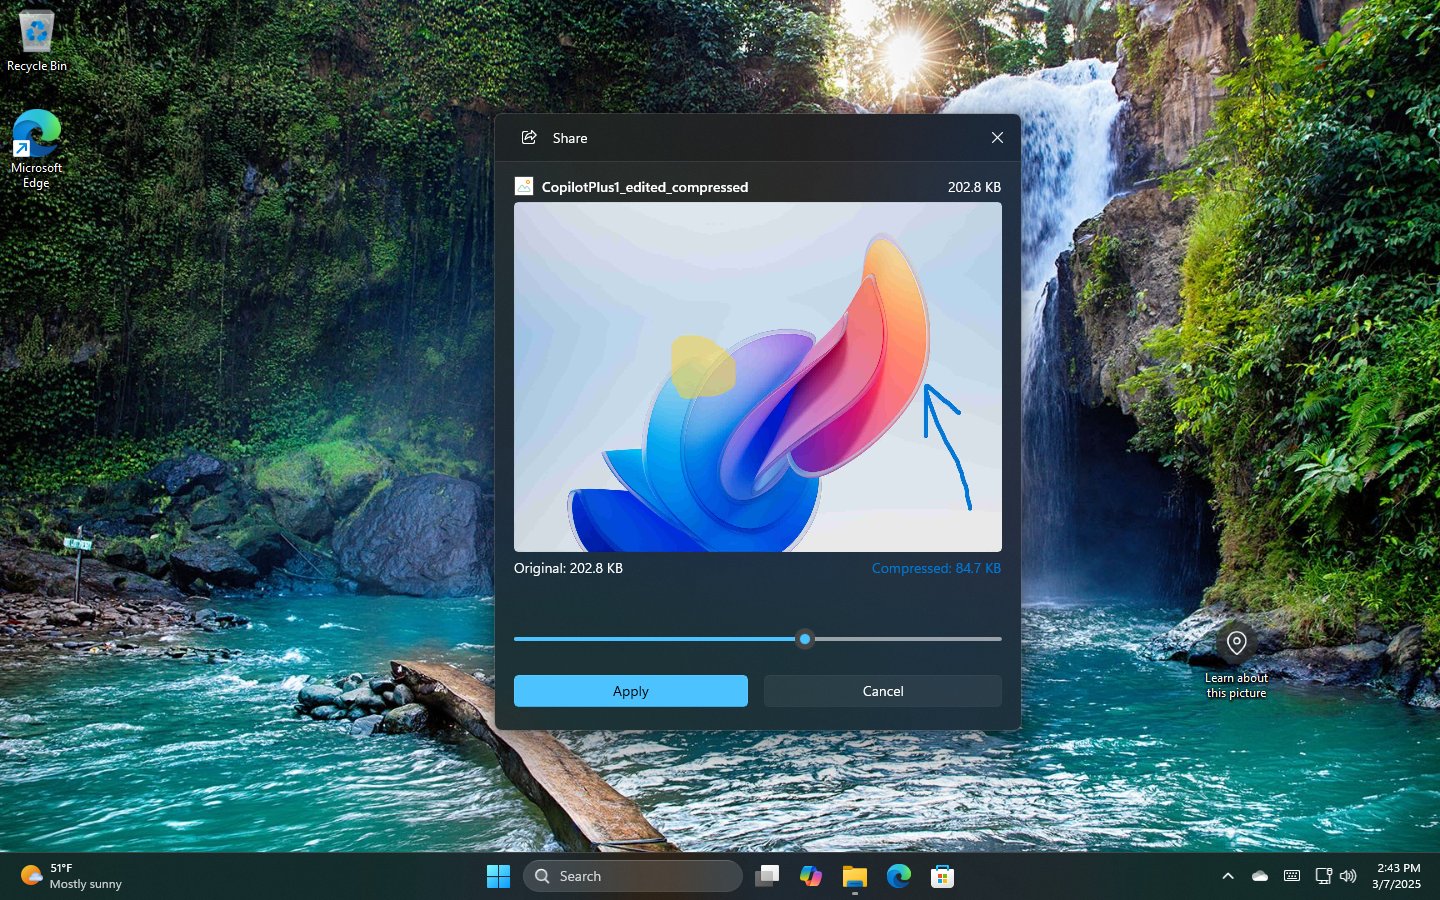Screen dimensions: 1440x900
Task: Launch the Microsoft Store taskbar icon
Action: tap(941, 876)
